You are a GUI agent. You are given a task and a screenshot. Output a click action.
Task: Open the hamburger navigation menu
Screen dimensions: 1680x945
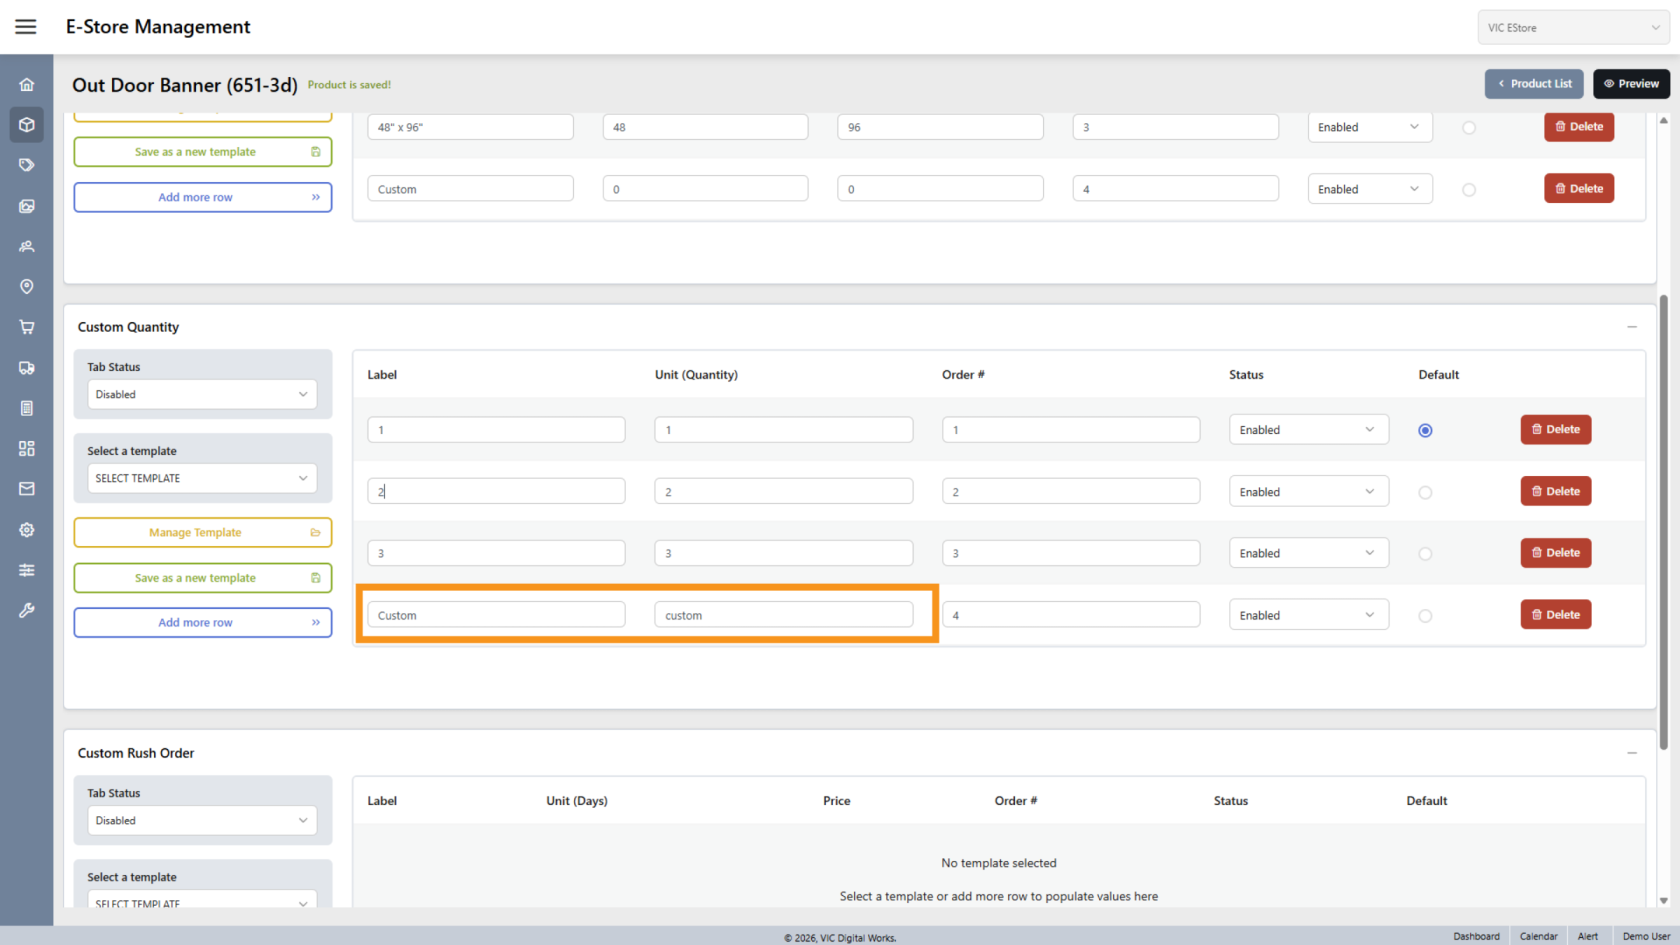[26, 27]
